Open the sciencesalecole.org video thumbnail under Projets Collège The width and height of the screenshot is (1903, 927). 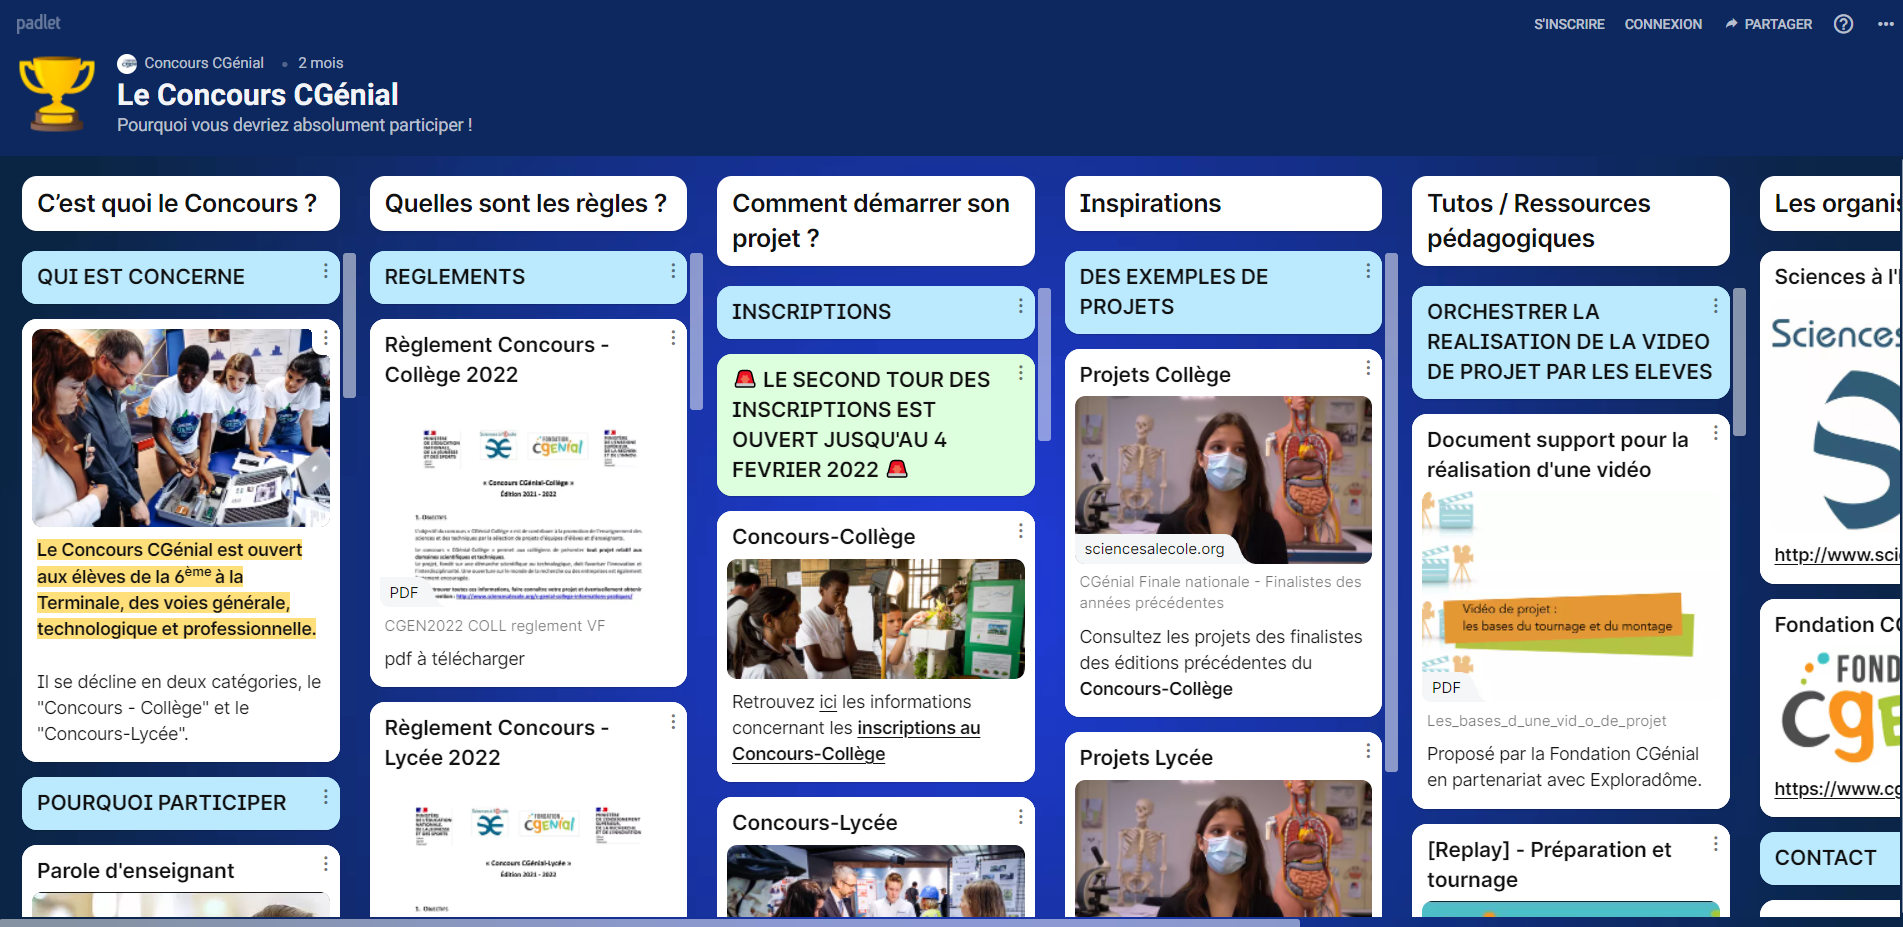1222,479
